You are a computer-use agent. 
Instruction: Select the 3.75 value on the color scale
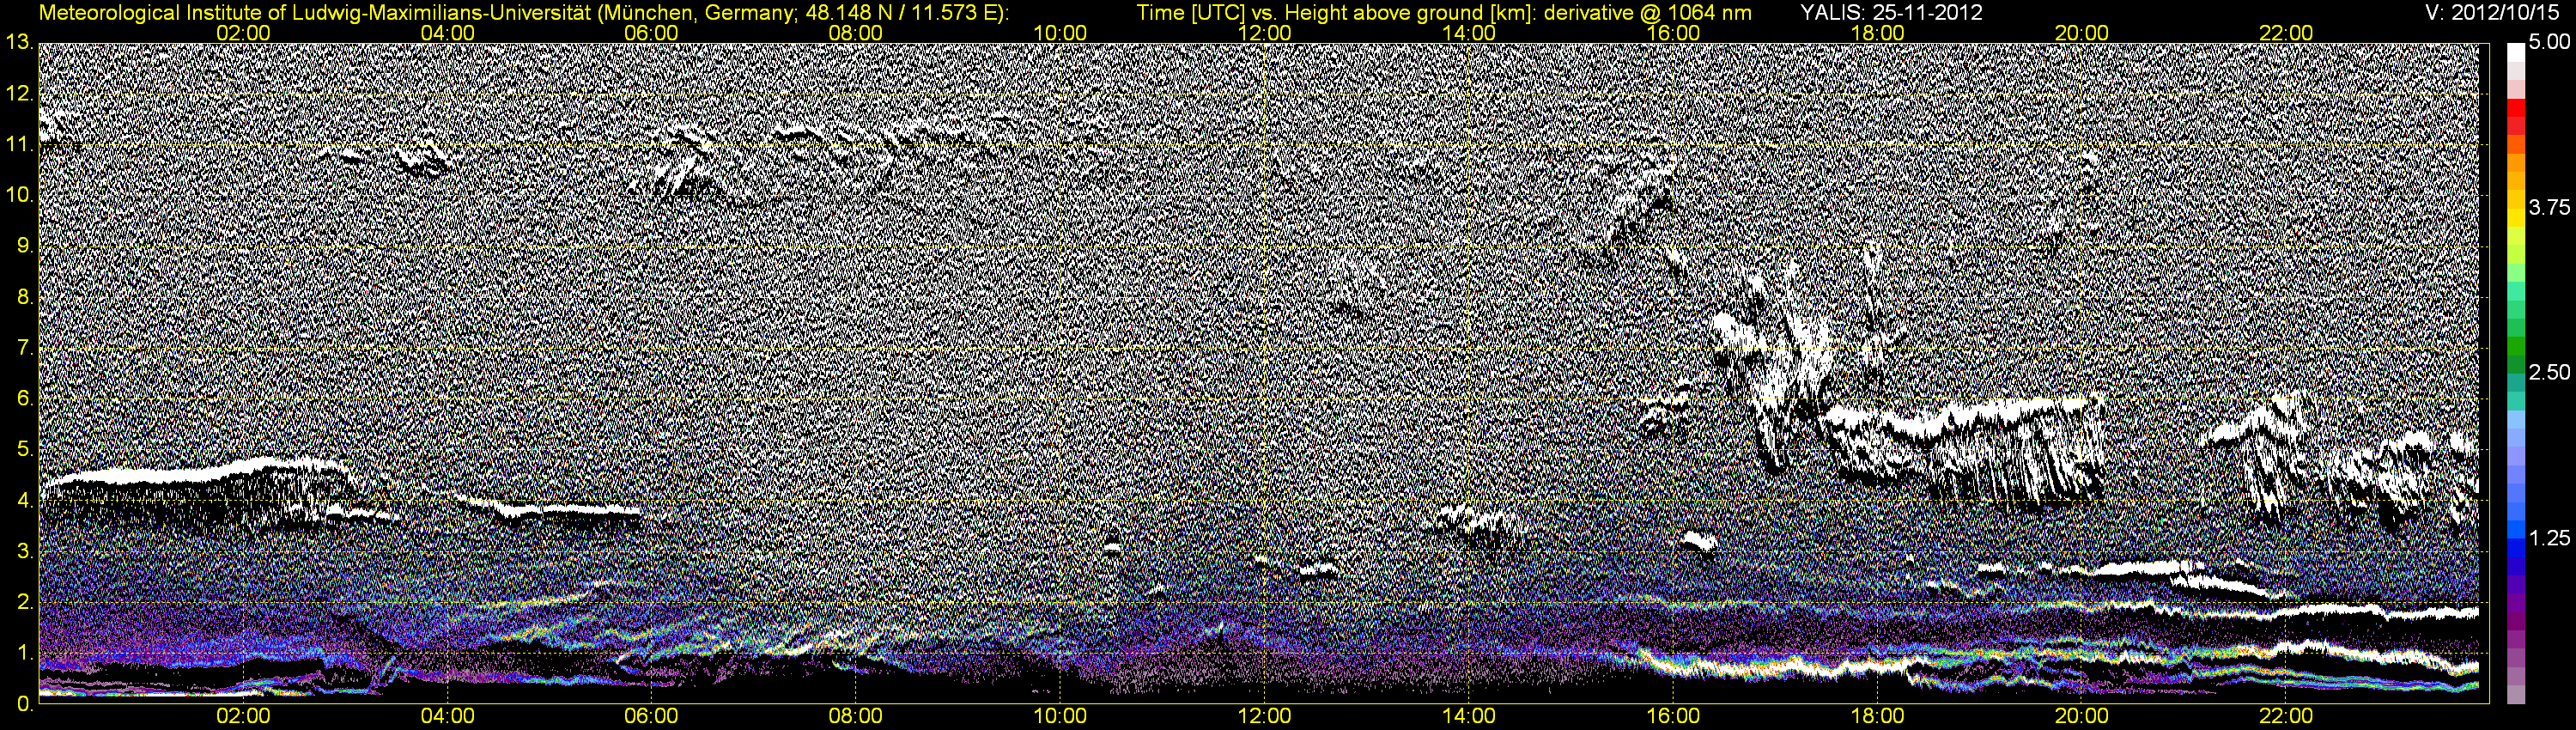2549,208
